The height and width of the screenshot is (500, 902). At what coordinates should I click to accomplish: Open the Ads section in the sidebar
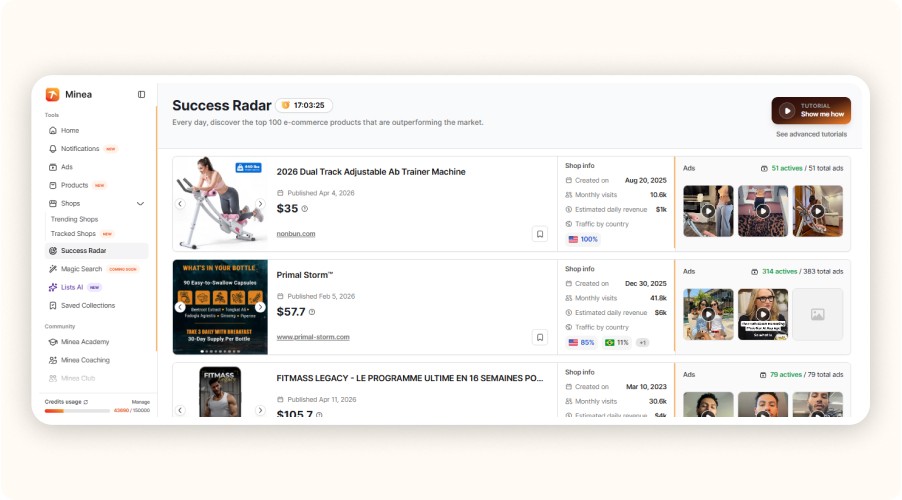[67, 167]
